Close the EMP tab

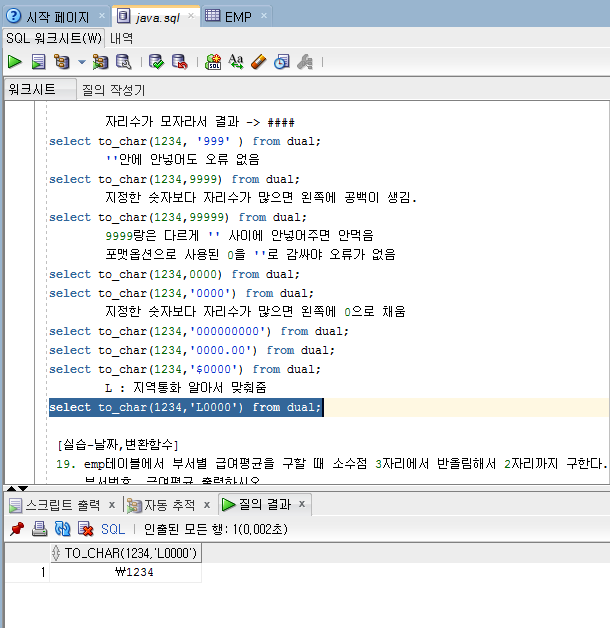[264, 16]
